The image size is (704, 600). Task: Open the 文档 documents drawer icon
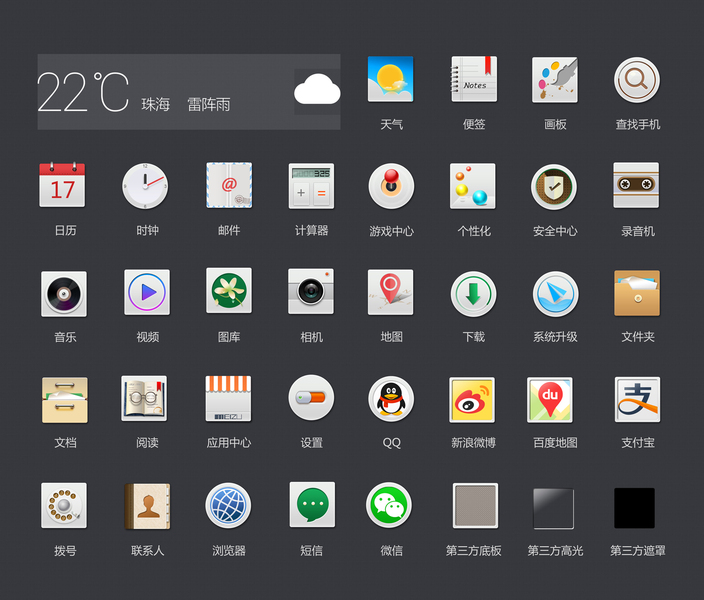pyautogui.click(x=65, y=400)
